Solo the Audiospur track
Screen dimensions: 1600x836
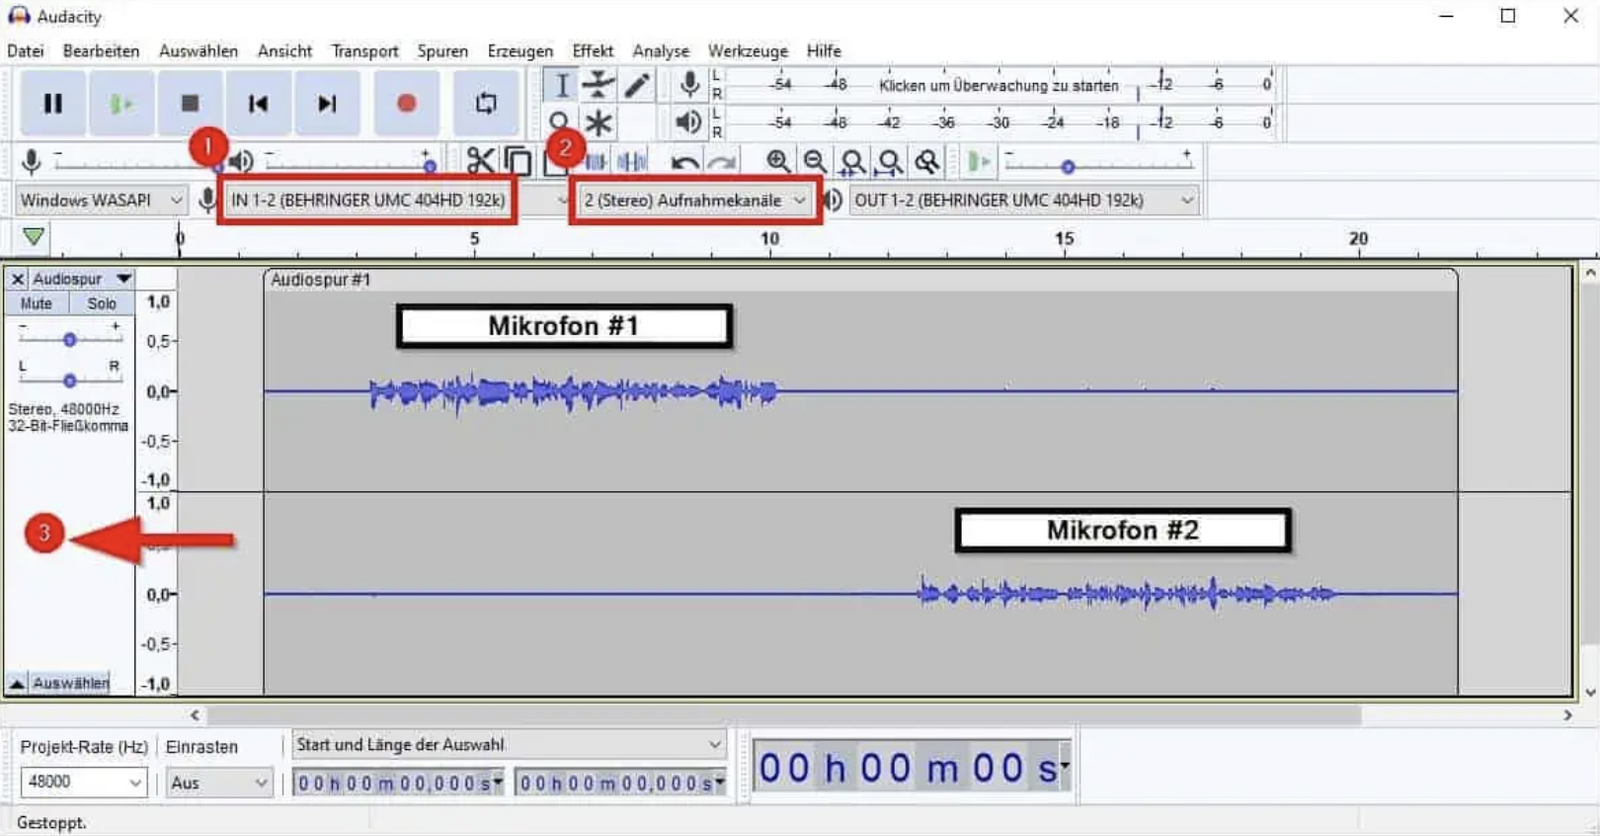point(101,303)
